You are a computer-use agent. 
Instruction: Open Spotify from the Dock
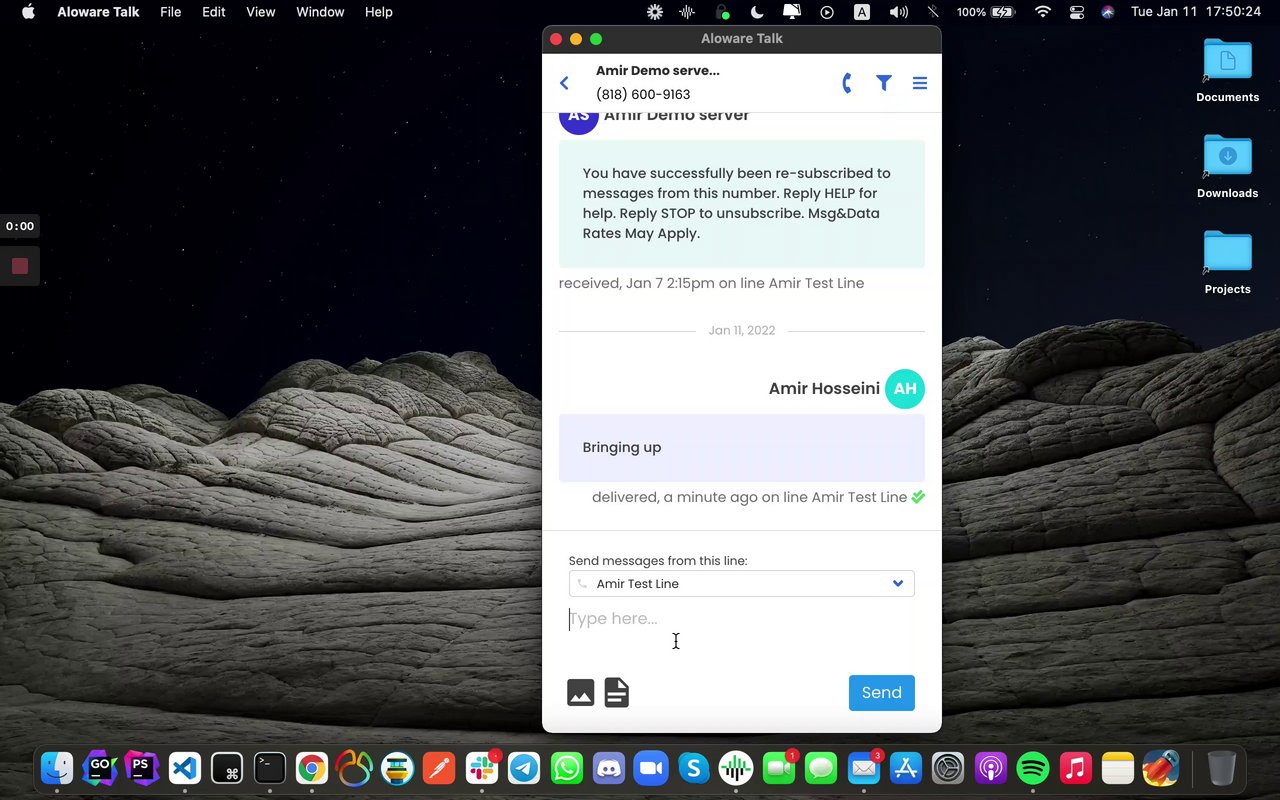pyautogui.click(x=1033, y=768)
